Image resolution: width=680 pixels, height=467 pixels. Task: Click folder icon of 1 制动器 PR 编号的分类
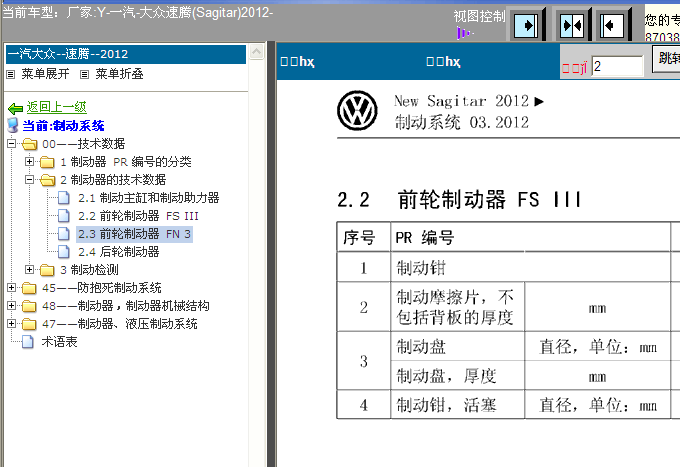[47, 162]
